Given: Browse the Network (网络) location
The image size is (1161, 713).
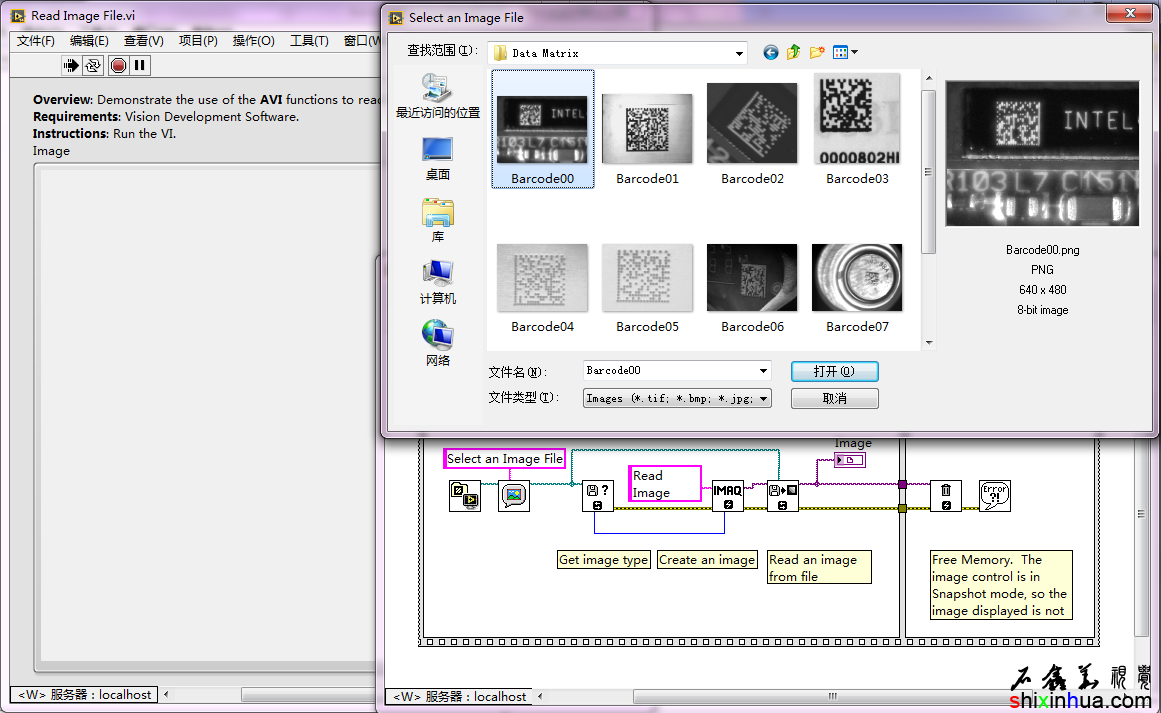Looking at the screenshot, I should 438,344.
